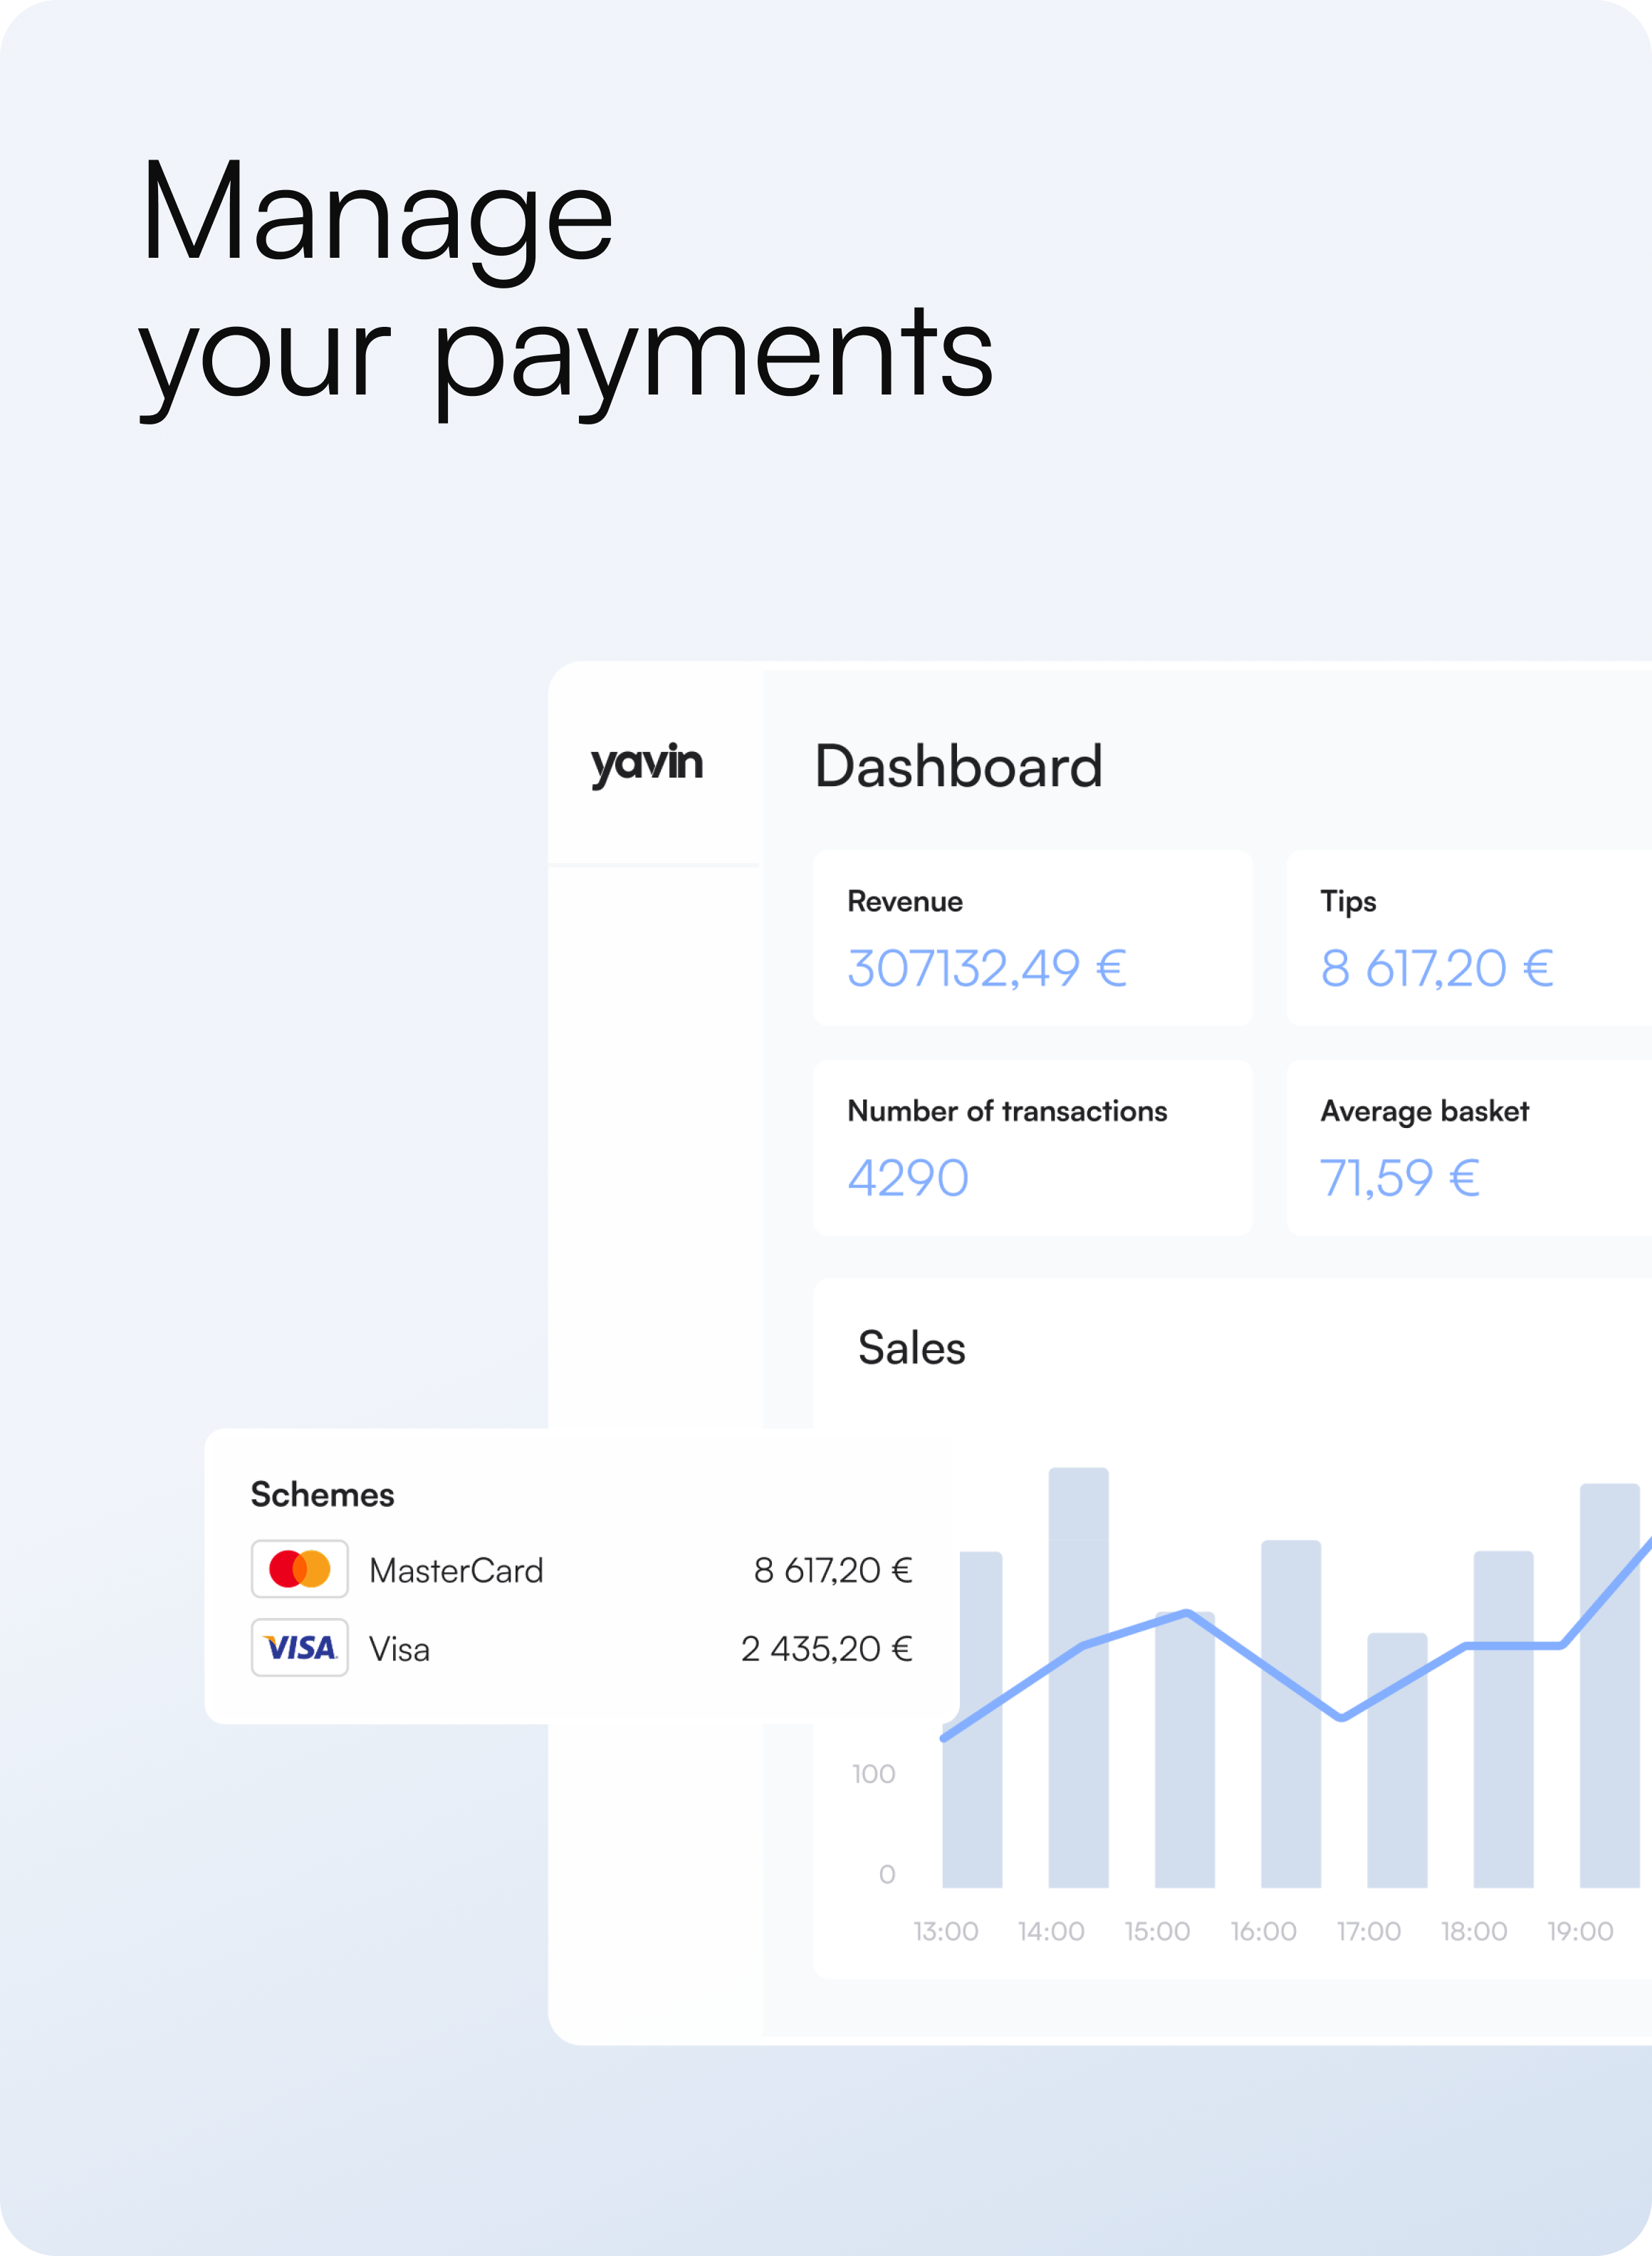Click the MasterCard amount 8 617,20 €
The height and width of the screenshot is (2256, 1652).
(x=832, y=1570)
